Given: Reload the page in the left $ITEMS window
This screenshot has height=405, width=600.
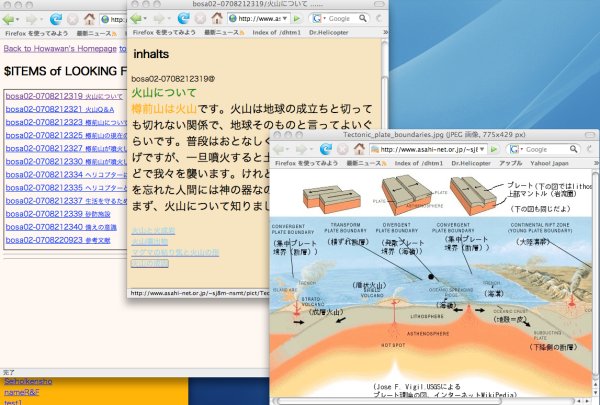Looking at the screenshot, I should click(56, 19).
